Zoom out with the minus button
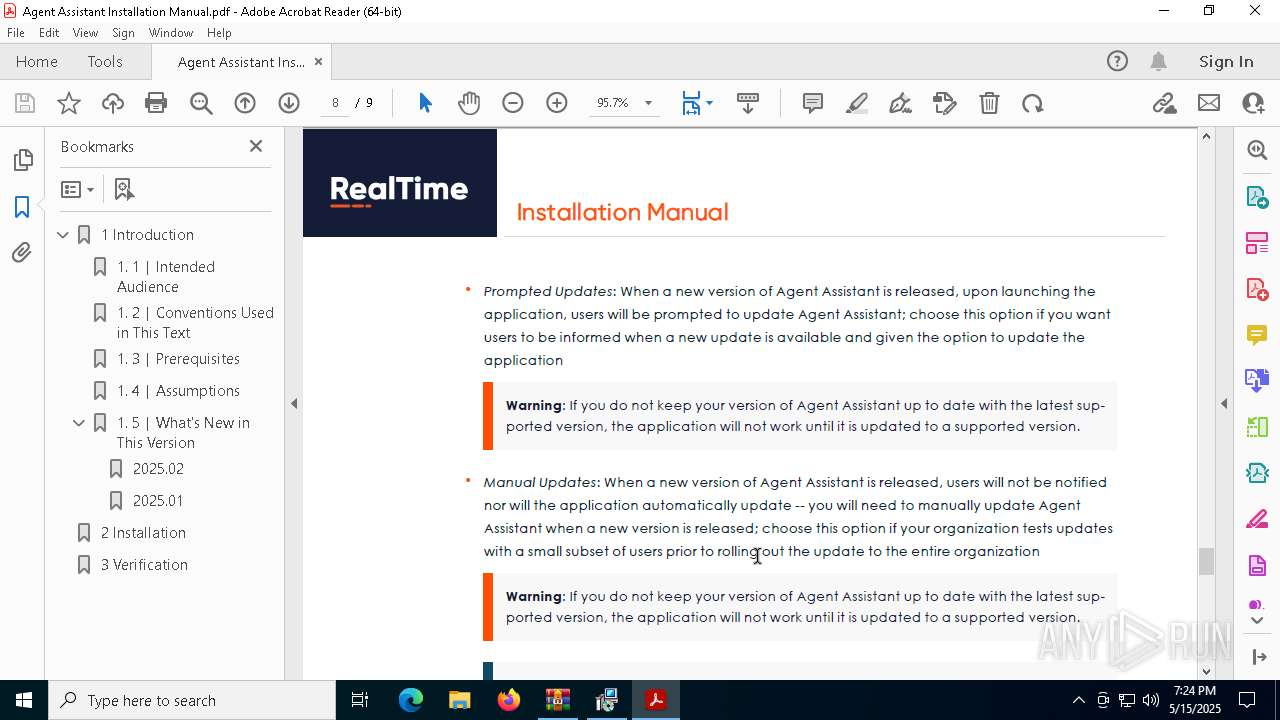The height and width of the screenshot is (720, 1280). click(513, 103)
